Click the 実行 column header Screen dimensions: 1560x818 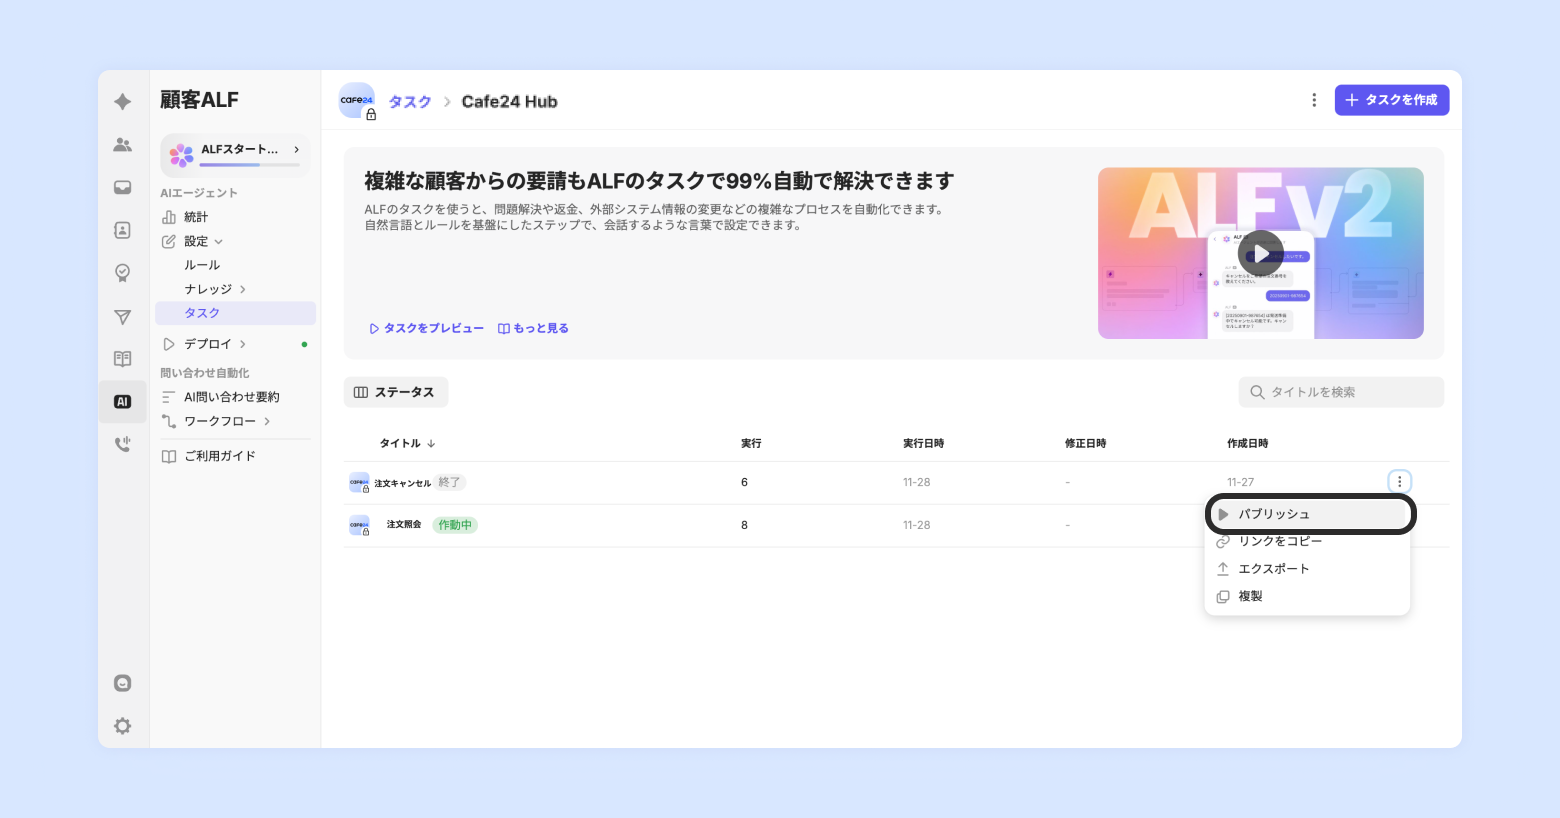[751, 443]
